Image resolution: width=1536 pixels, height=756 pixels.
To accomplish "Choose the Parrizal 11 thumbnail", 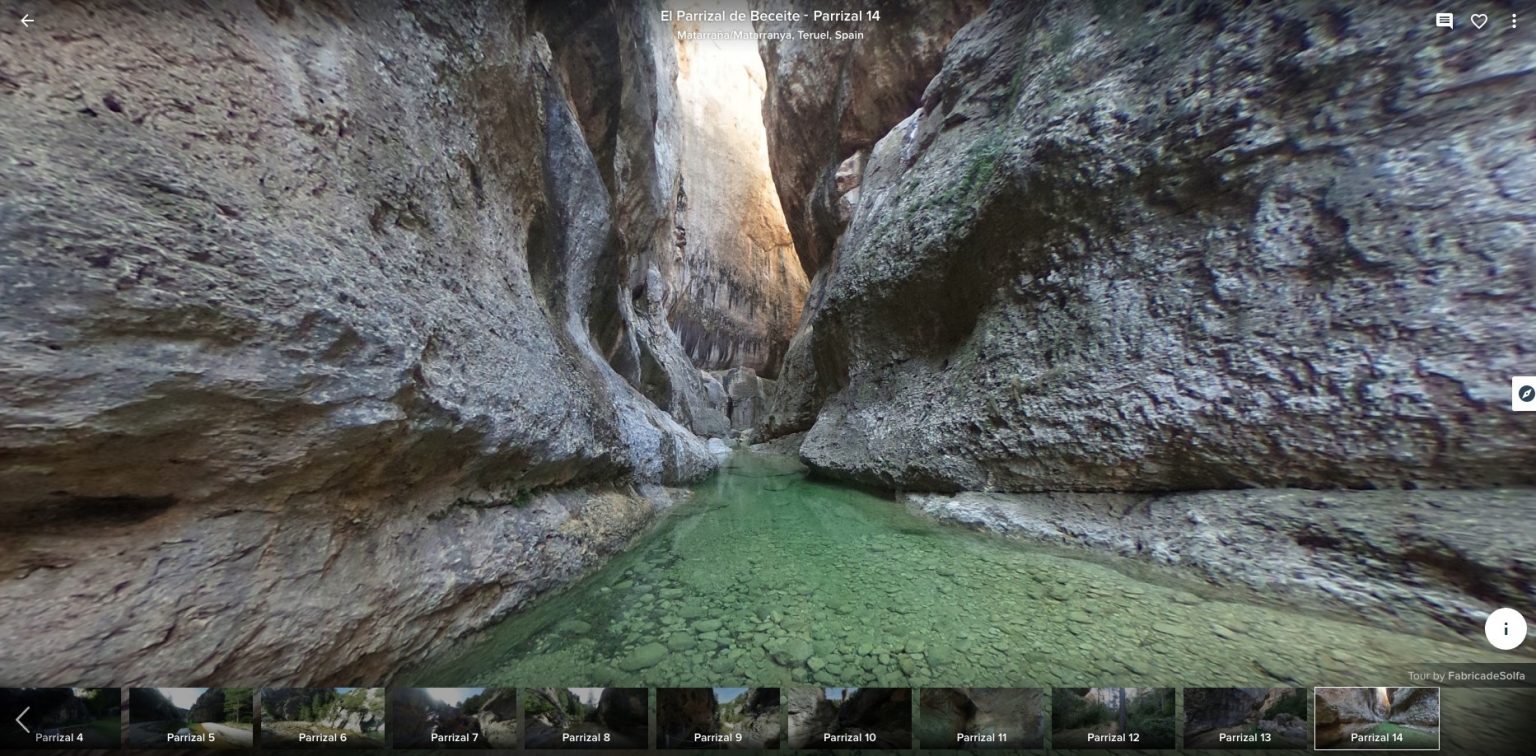I will coord(981,718).
